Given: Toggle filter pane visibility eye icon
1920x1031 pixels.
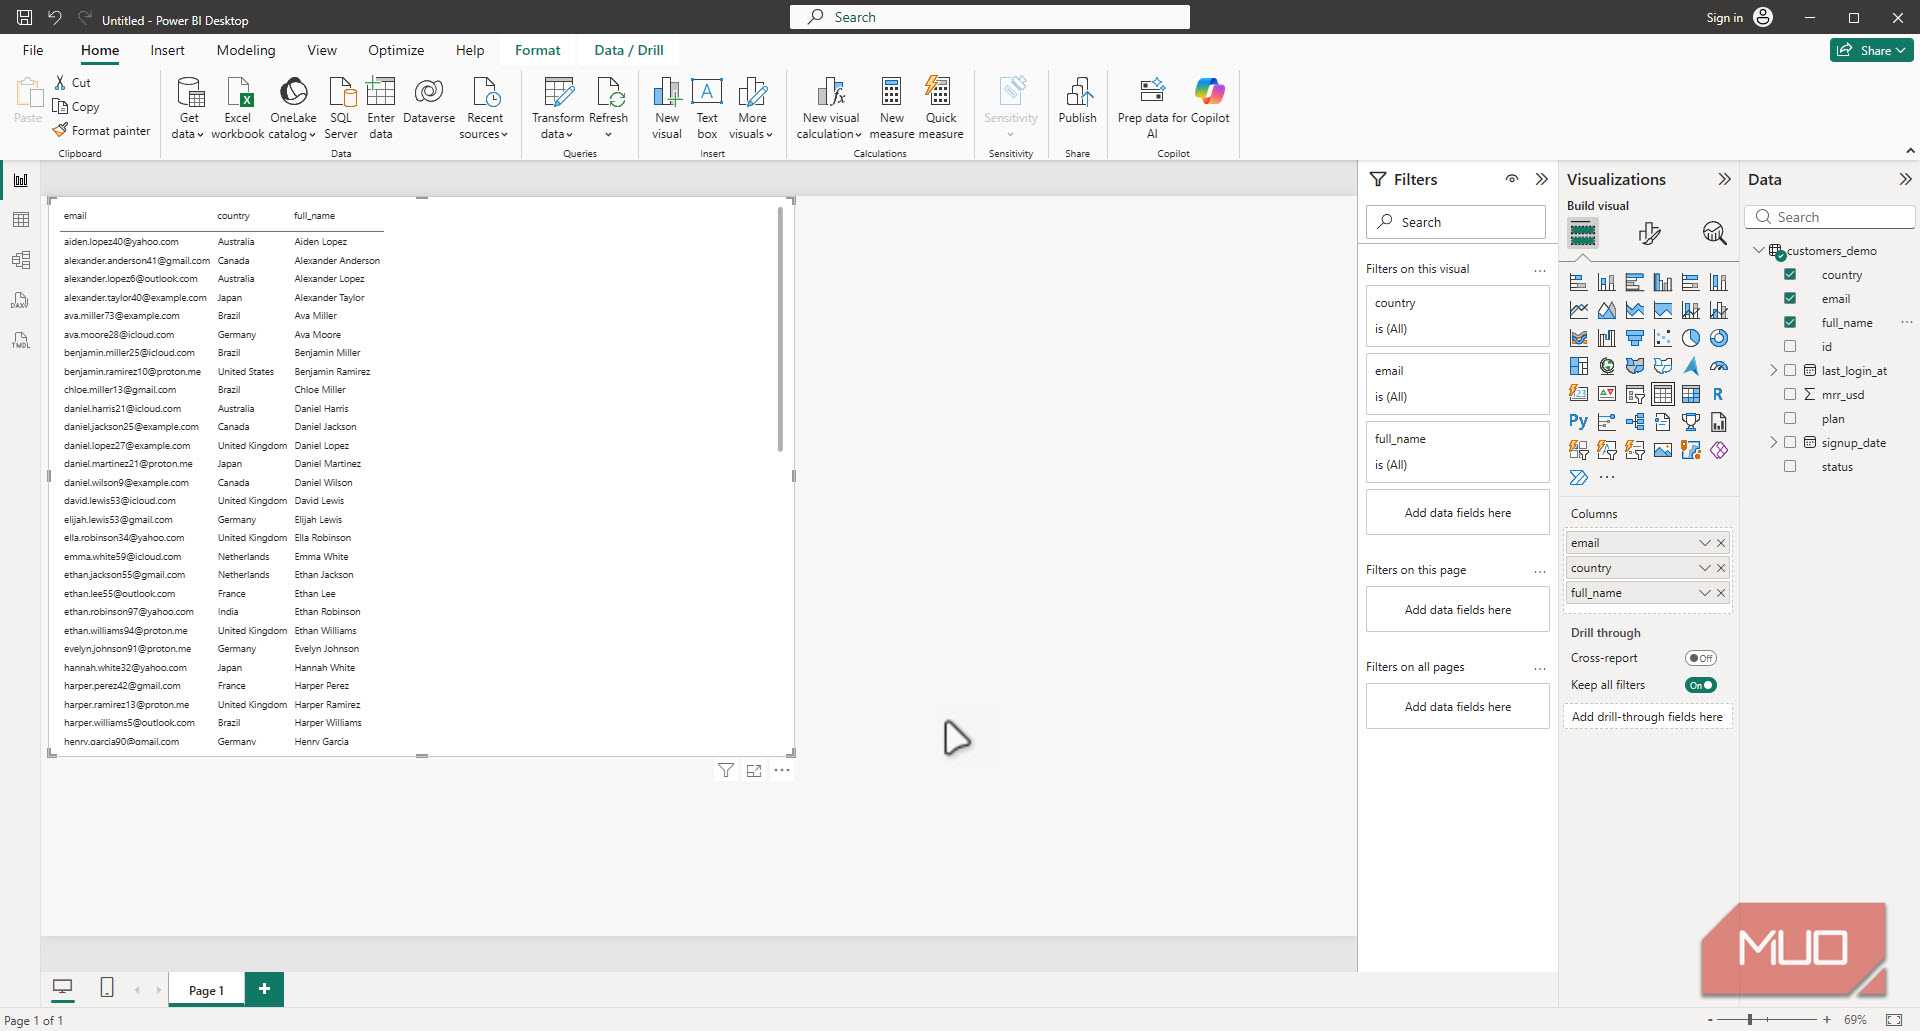Looking at the screenshot, I should point(1512,179).
